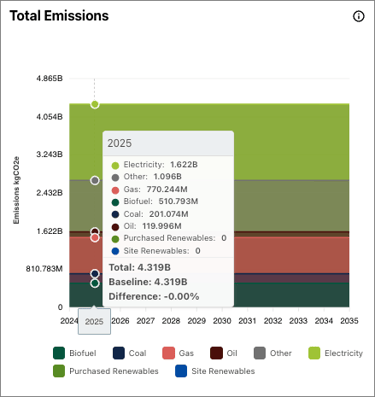
Task: Click the 2.432B y-axis value
Action: (x=49, y=193)
